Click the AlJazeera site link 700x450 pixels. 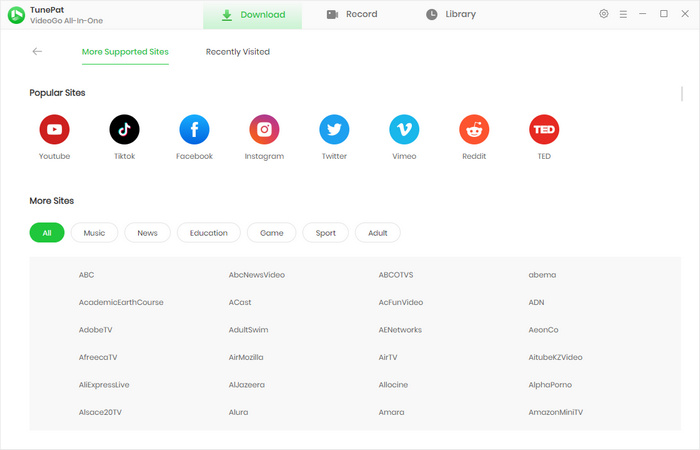pos(246,385)
